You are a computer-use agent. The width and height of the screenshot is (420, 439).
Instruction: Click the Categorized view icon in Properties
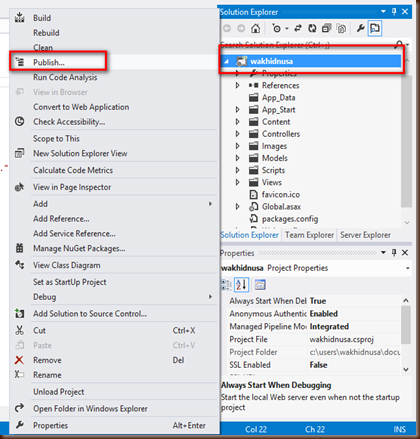click(x=226, y=285)
